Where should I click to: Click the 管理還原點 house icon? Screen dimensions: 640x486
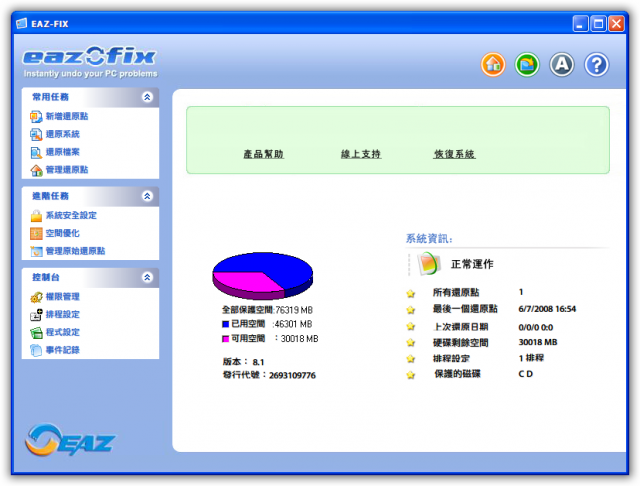click(x=36, y=170)
